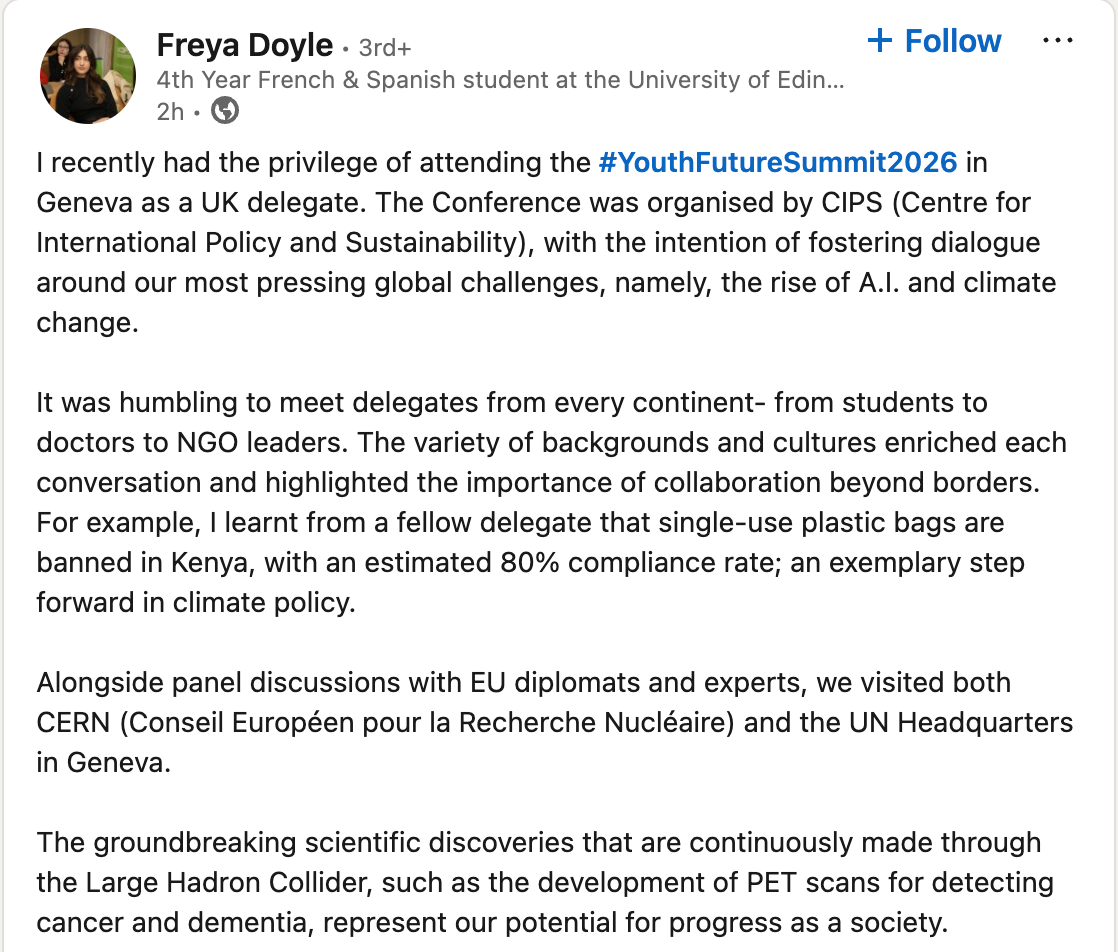
Task: Open the three-dot post options menu
Action: tap(1057, 41)
